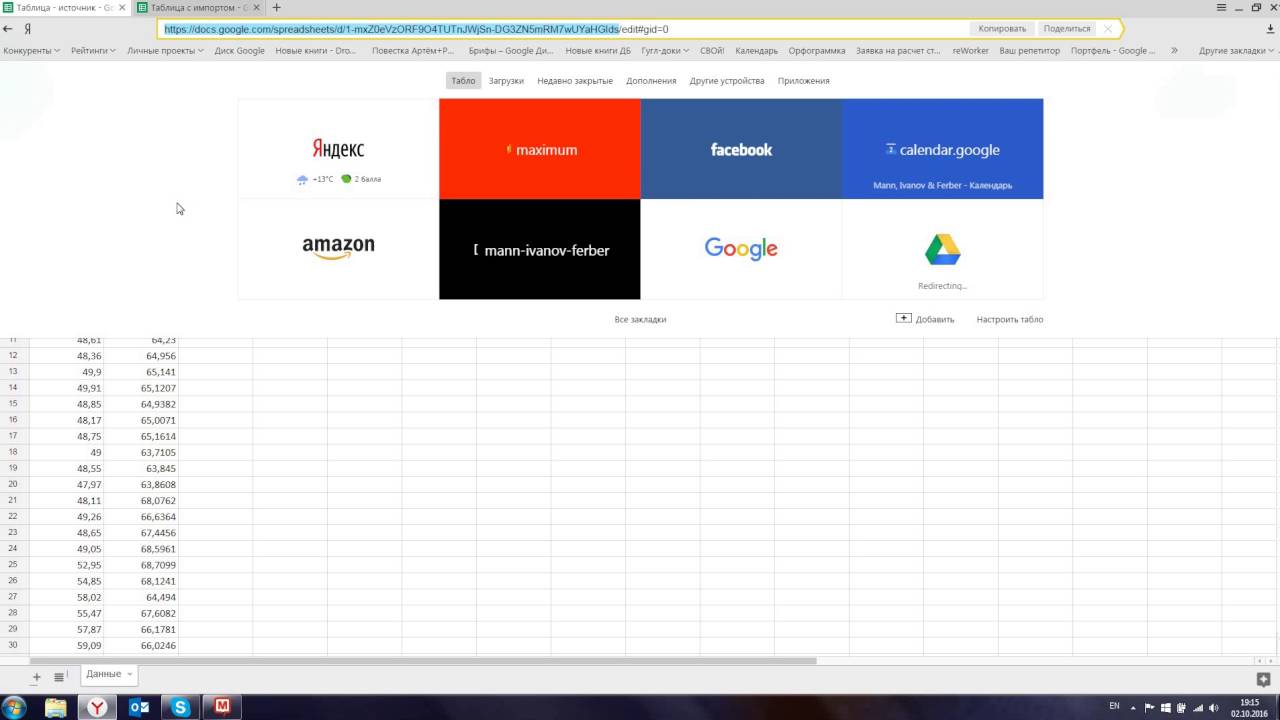Open Skype from the taskbar
The image size is (1280, 720).
[181, 707]
